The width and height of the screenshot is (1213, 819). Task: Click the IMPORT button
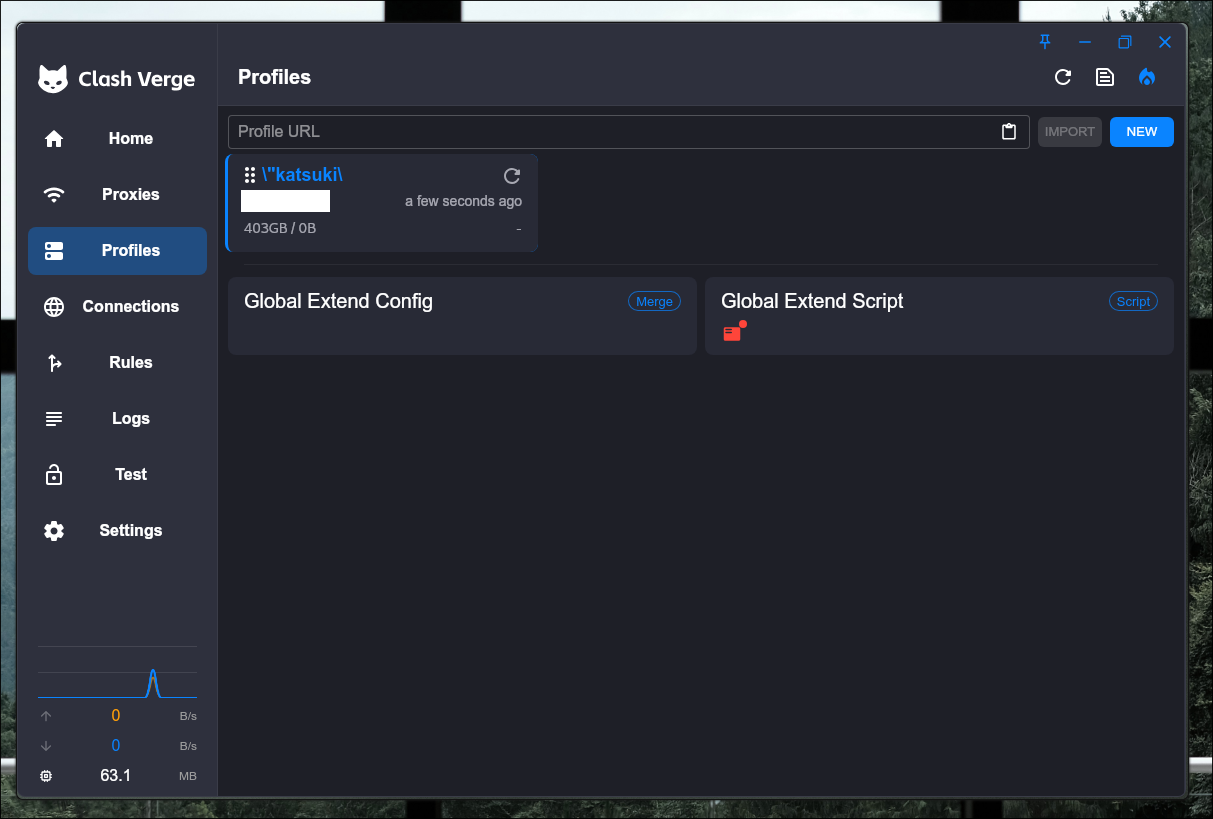[x=1069, y=132]
